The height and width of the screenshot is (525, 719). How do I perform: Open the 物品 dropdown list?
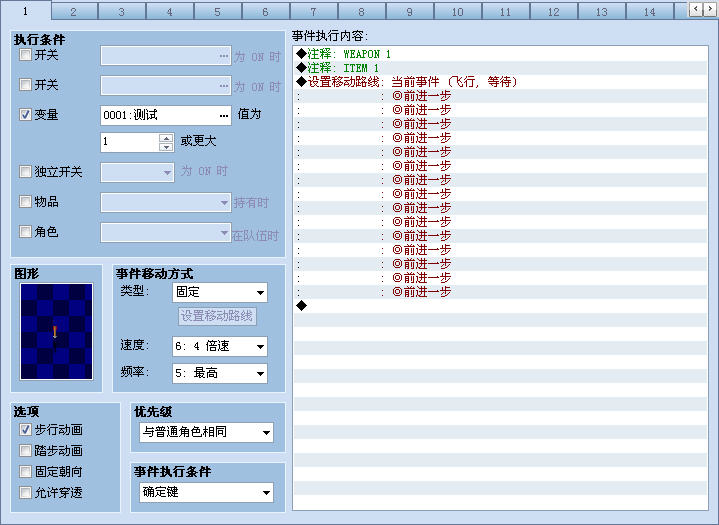coord(166,202)
